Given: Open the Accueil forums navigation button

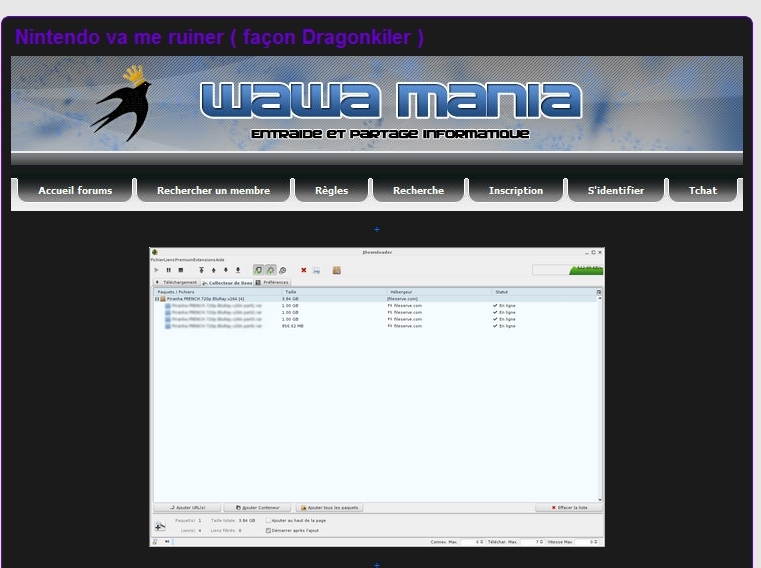Looking at the screenshot, I should point(75,190).
